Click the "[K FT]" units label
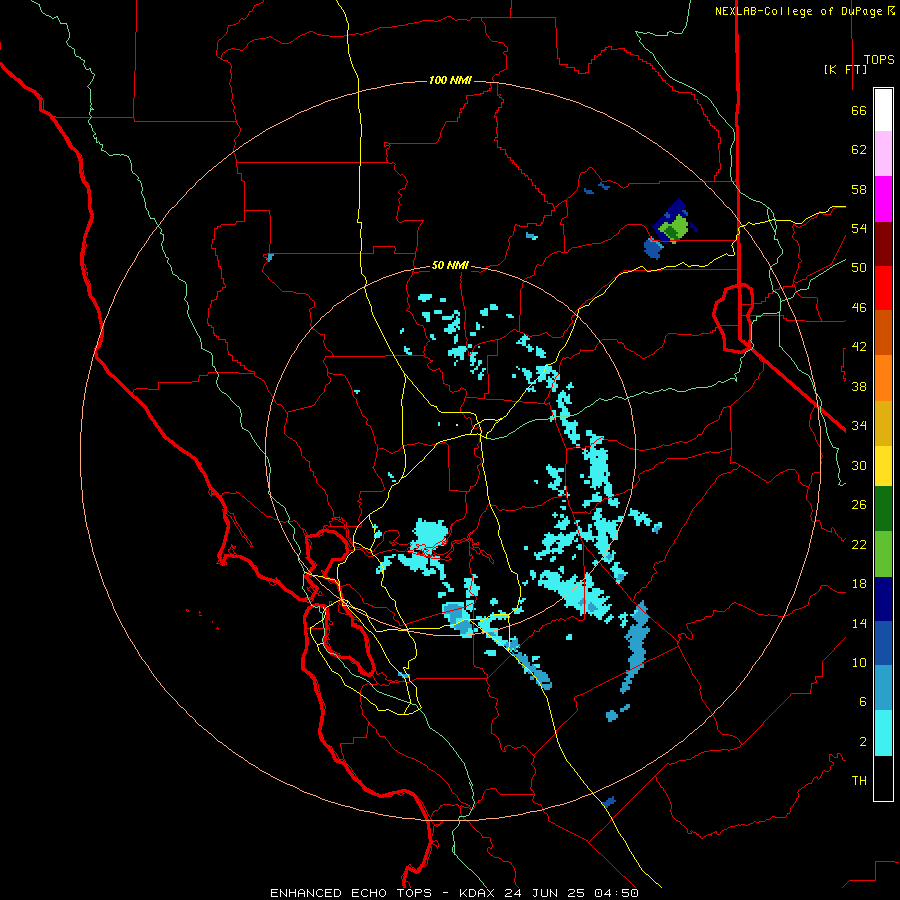The image size is (900, 900). pyautogui.click(x=845, y=69)
